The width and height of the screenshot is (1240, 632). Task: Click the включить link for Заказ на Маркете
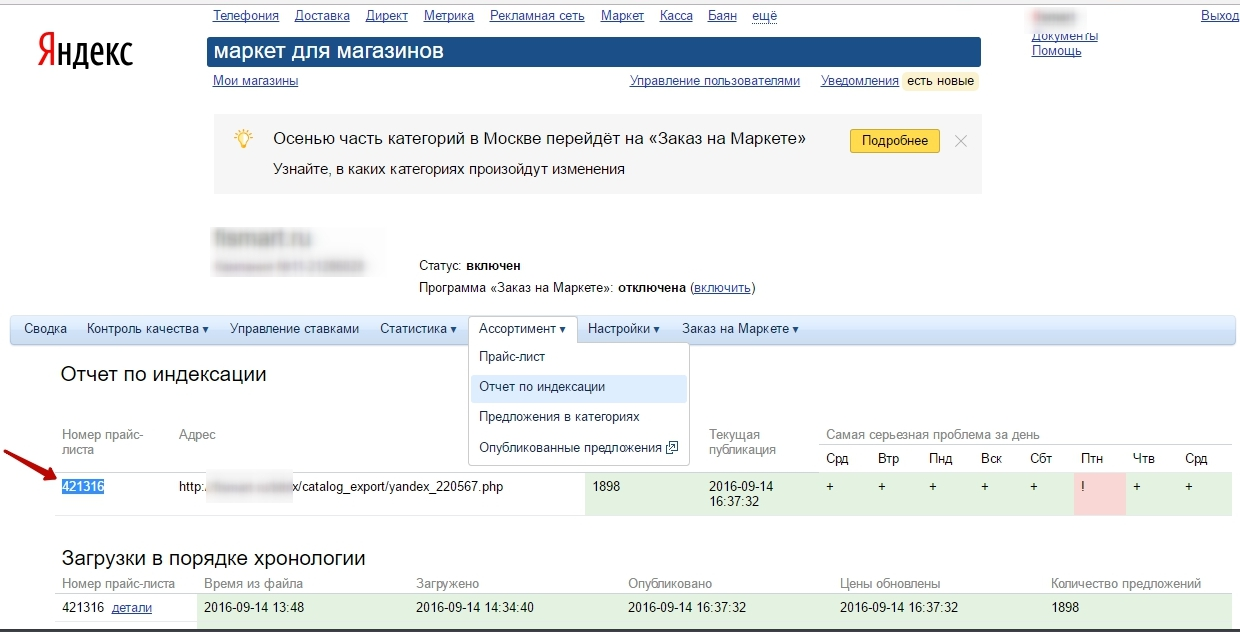(722, 288)
